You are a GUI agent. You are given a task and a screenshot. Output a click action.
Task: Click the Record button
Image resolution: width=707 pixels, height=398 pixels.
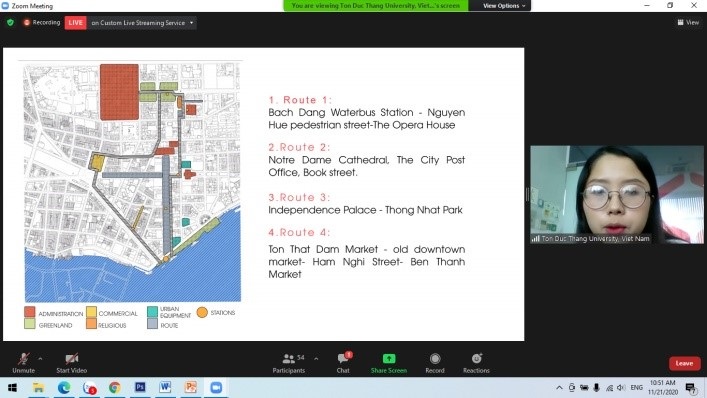tap(435, 363)
